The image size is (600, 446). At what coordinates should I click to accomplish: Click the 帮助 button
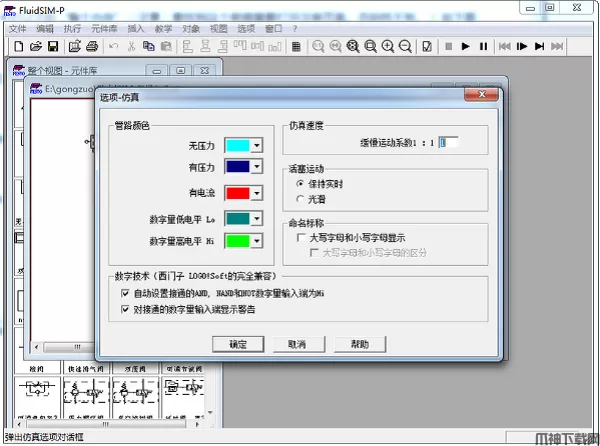tap(360, 344)
